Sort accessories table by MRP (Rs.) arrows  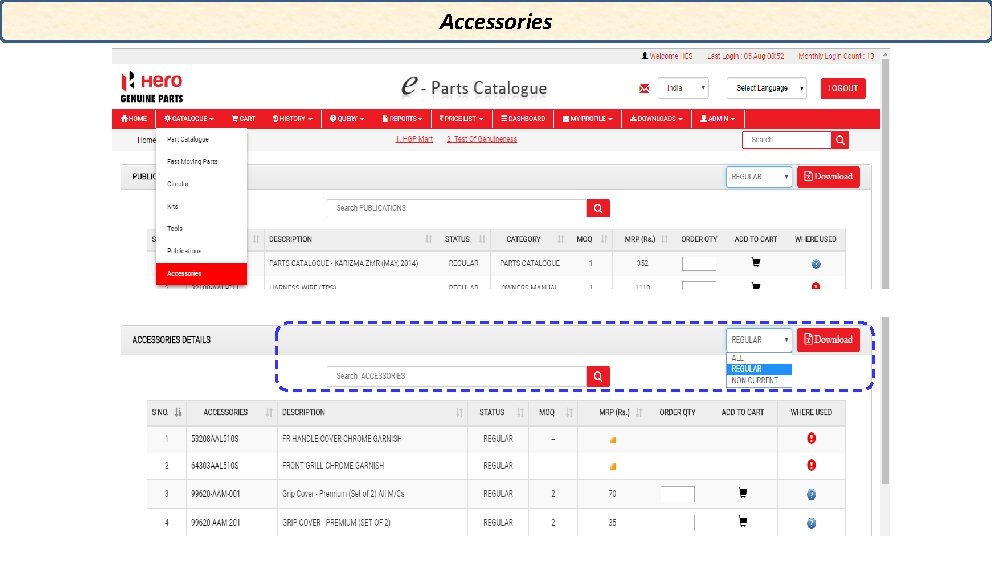pos(638,413)
